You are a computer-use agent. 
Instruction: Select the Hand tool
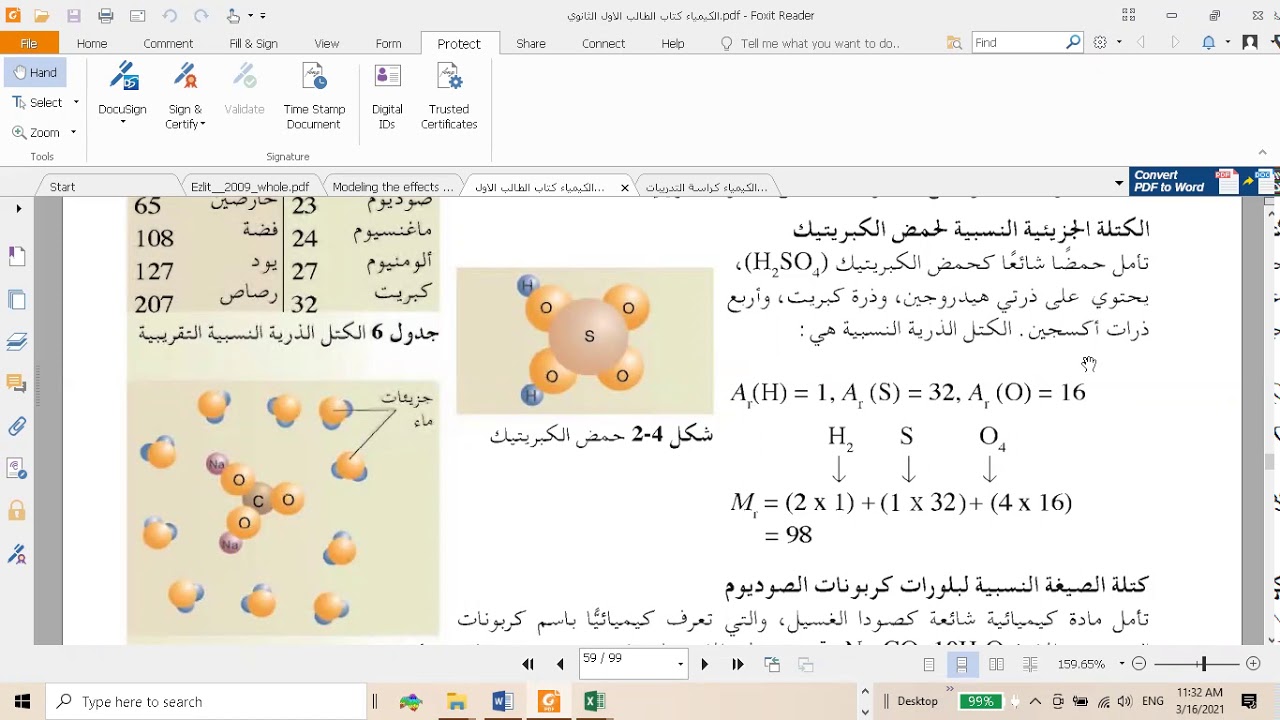tap(35, 72)
